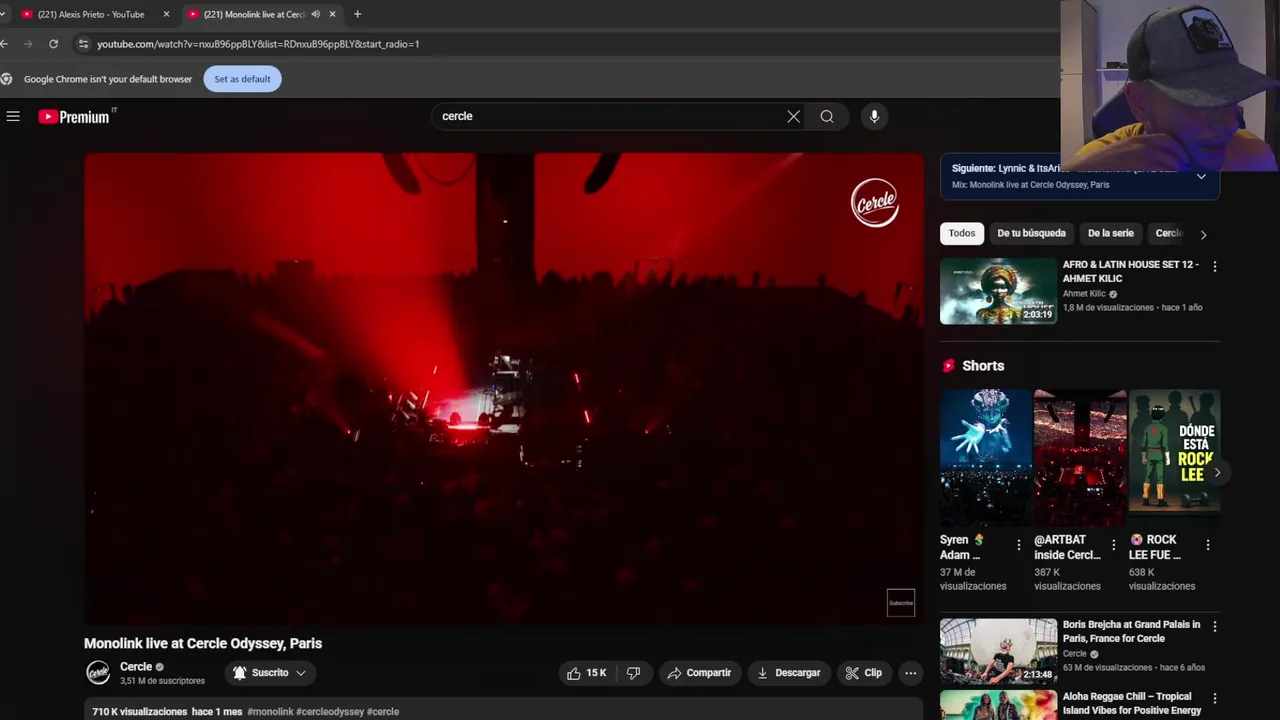Screen dimensions: 1280x720
Task: Go to YouTube Premium home logo
Action: tap(76, 116)
